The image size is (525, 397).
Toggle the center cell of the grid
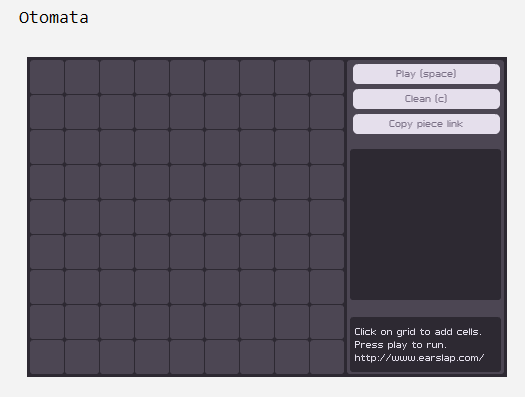187,217
